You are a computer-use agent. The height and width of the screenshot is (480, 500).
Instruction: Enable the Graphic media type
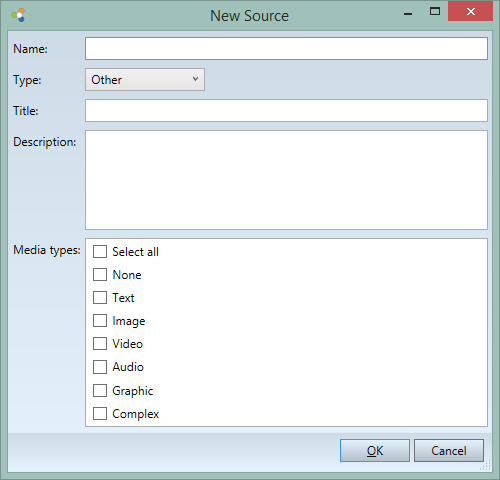click(x=100, y=390)
